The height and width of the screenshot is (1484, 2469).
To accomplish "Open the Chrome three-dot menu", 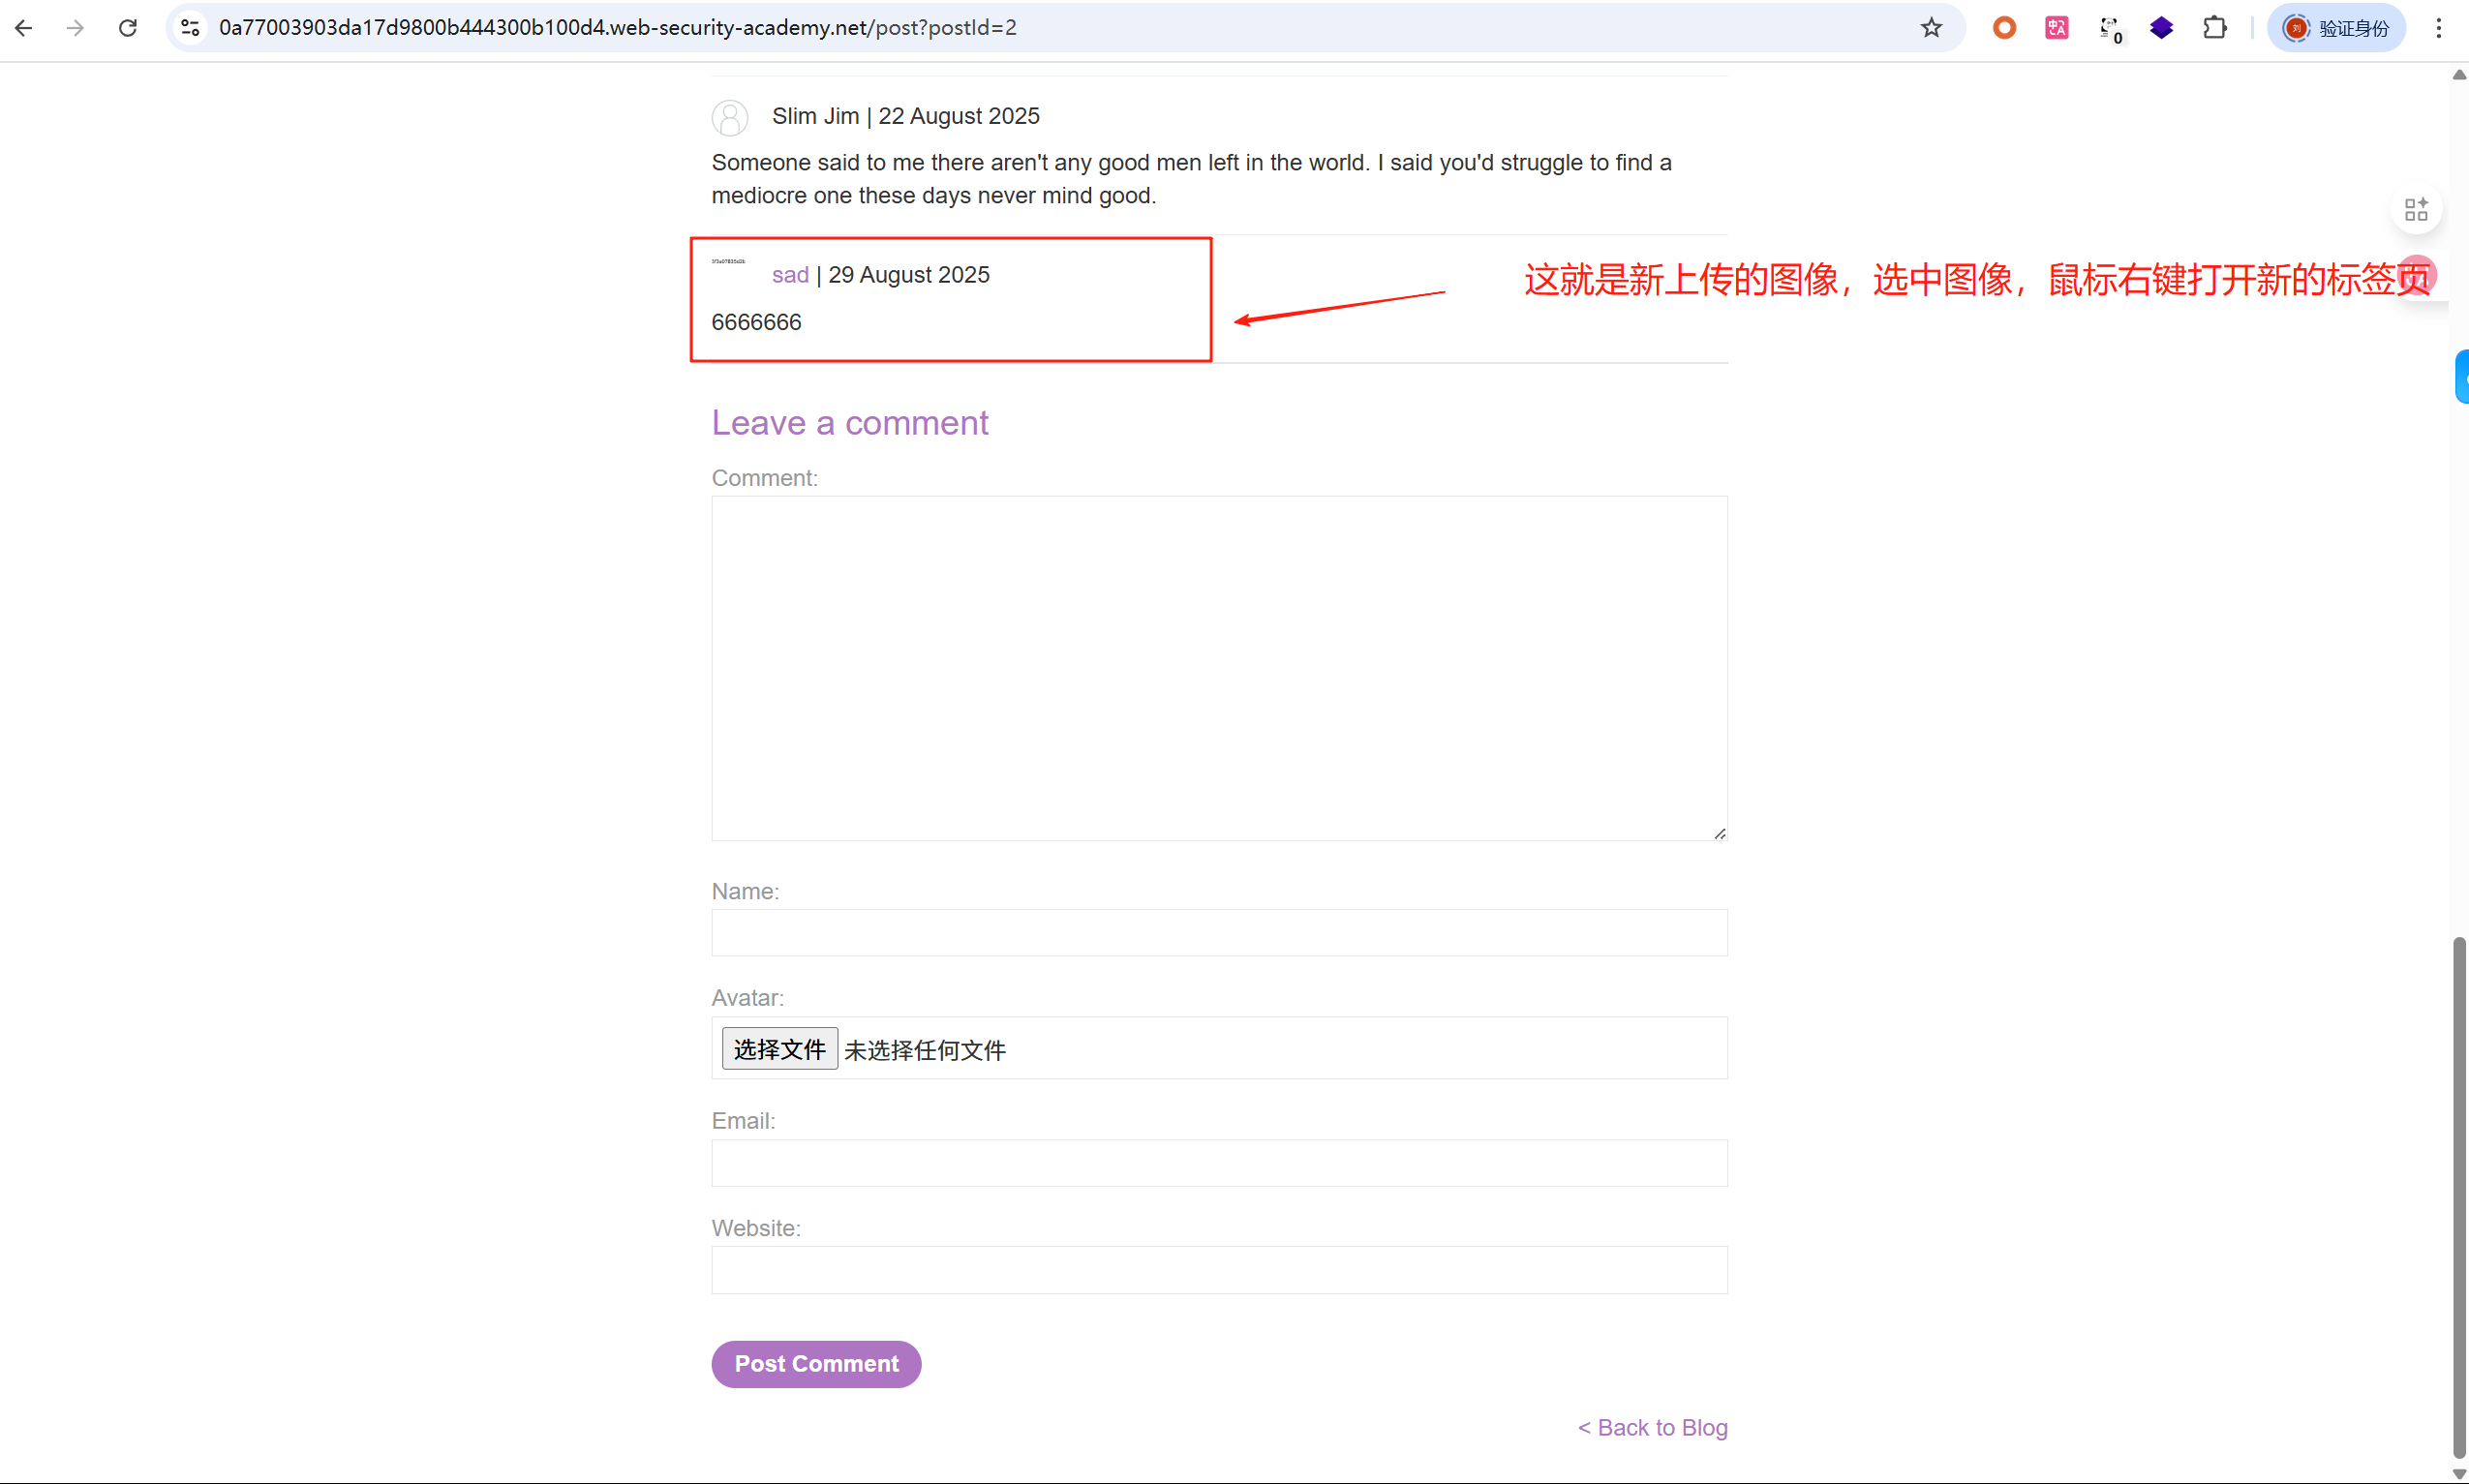I will point(2438,28).
